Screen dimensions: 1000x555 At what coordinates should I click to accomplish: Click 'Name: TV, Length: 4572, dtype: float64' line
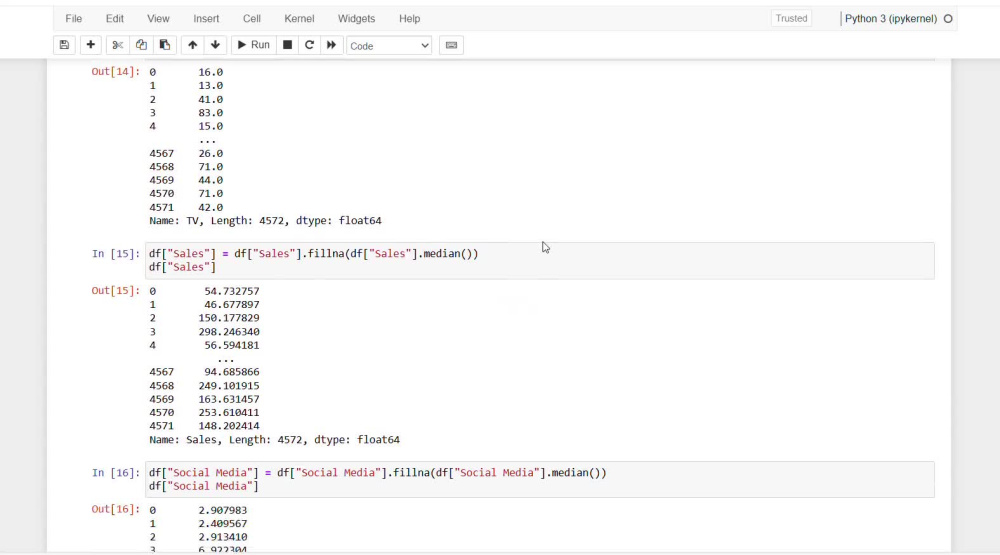(265, 221)
